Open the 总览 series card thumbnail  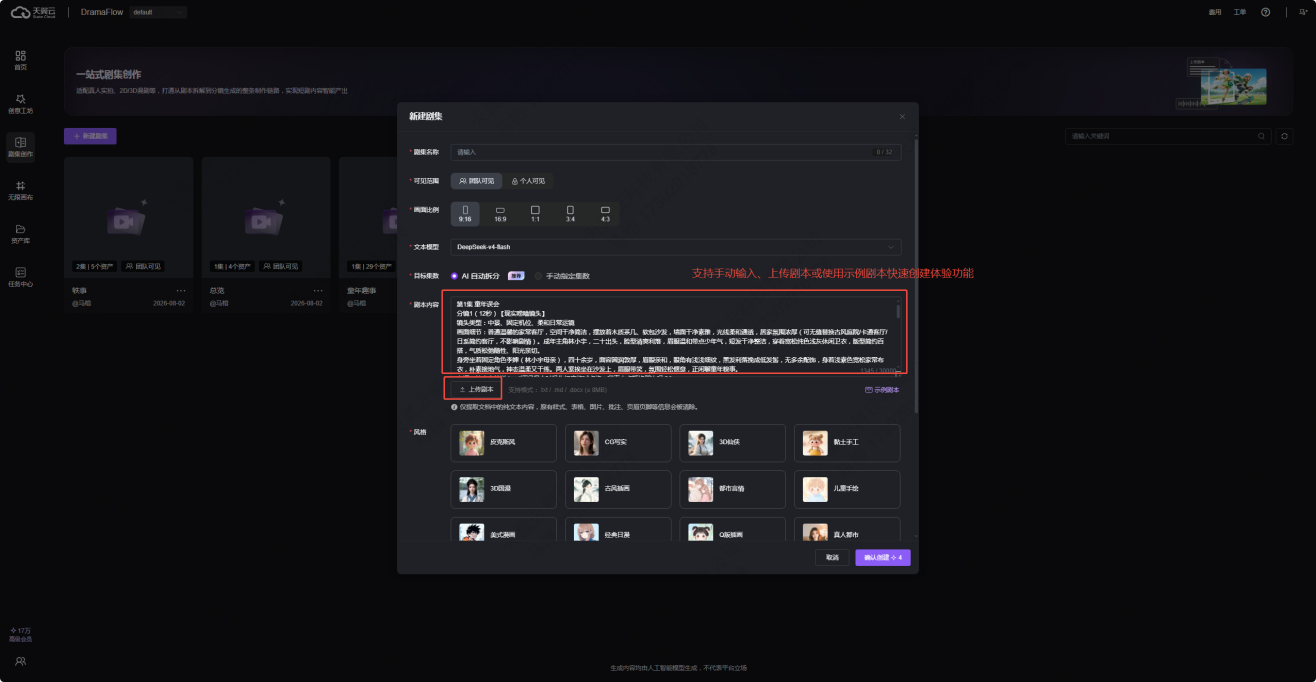coord(266,218)
